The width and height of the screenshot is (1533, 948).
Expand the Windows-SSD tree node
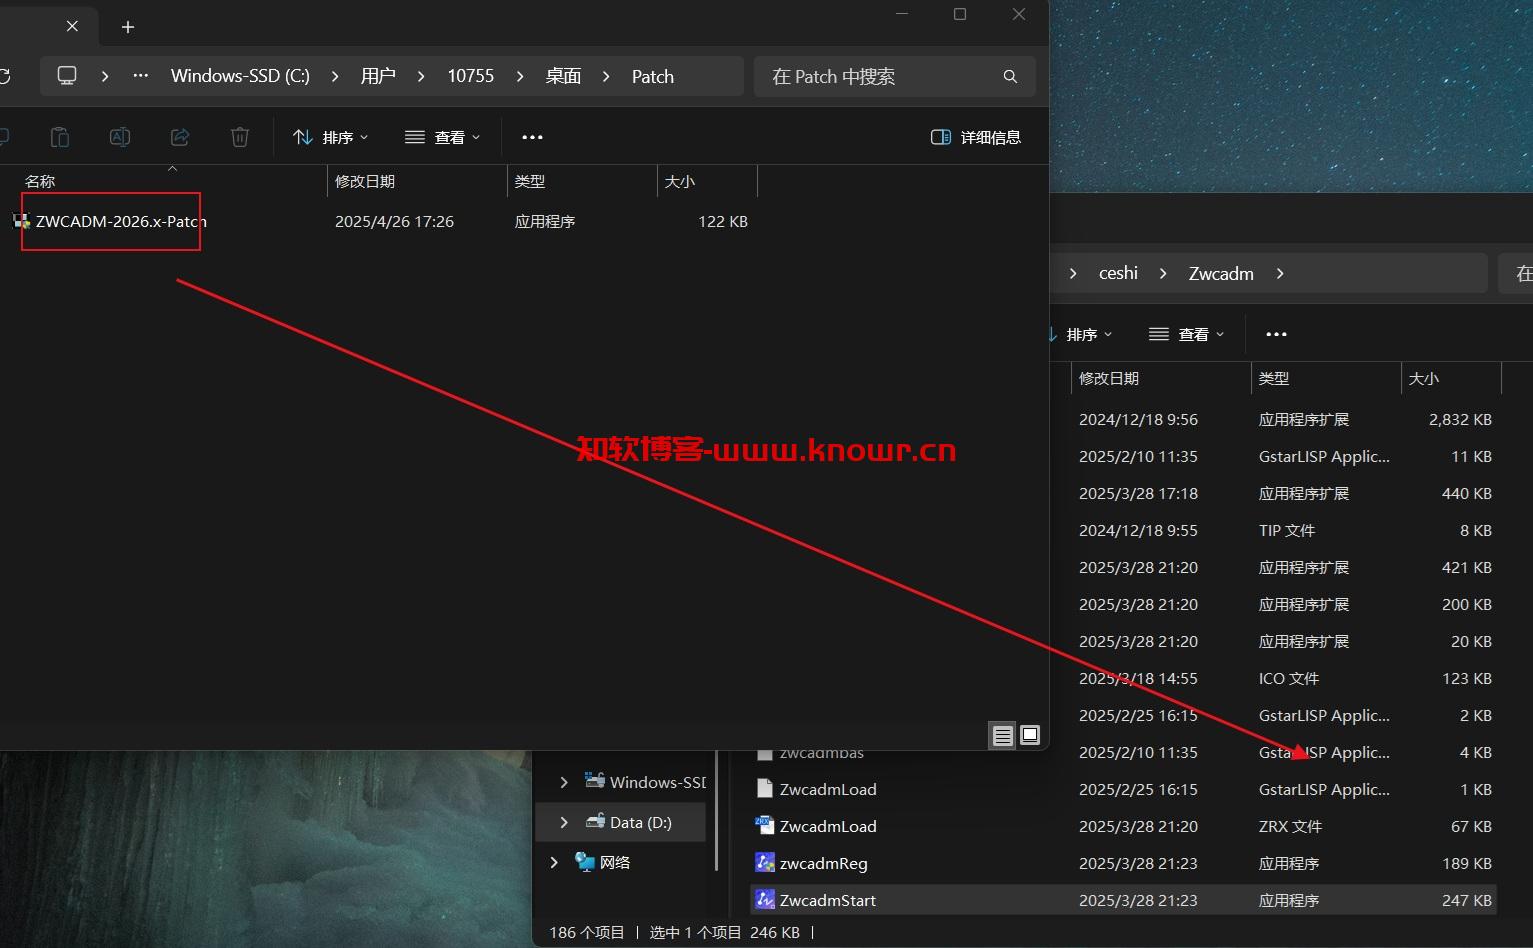click(x=564, y=782)
